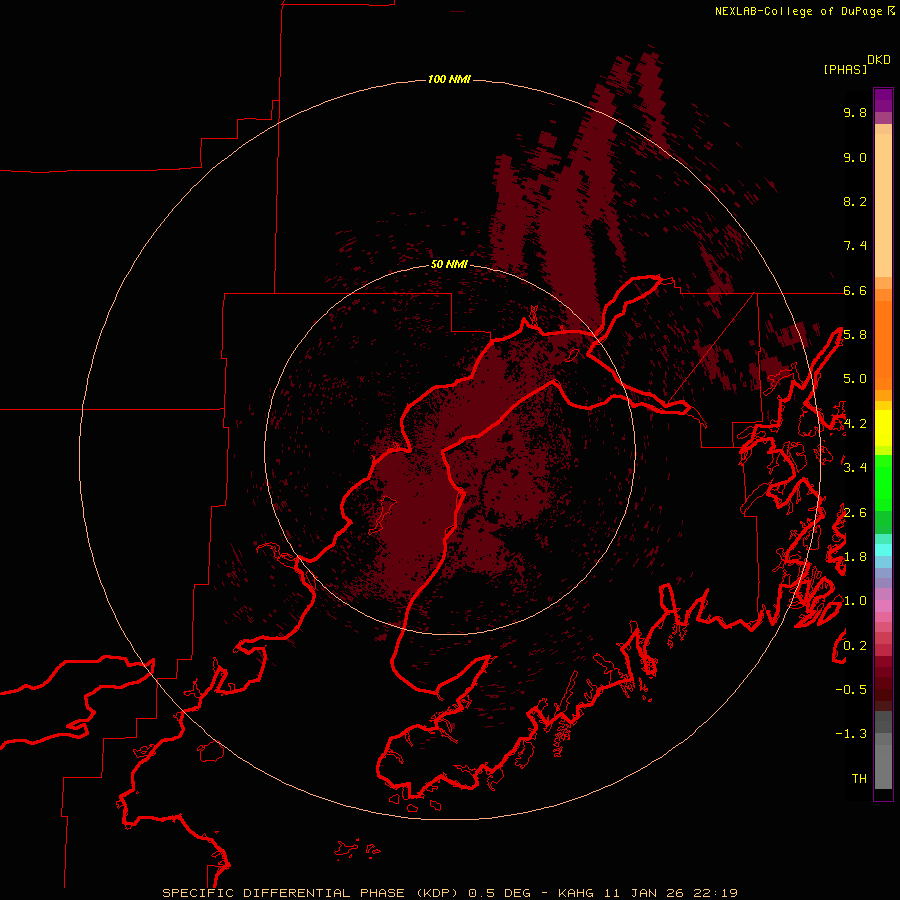
Task: Select the 4.2 scale label
Action: 855,423
